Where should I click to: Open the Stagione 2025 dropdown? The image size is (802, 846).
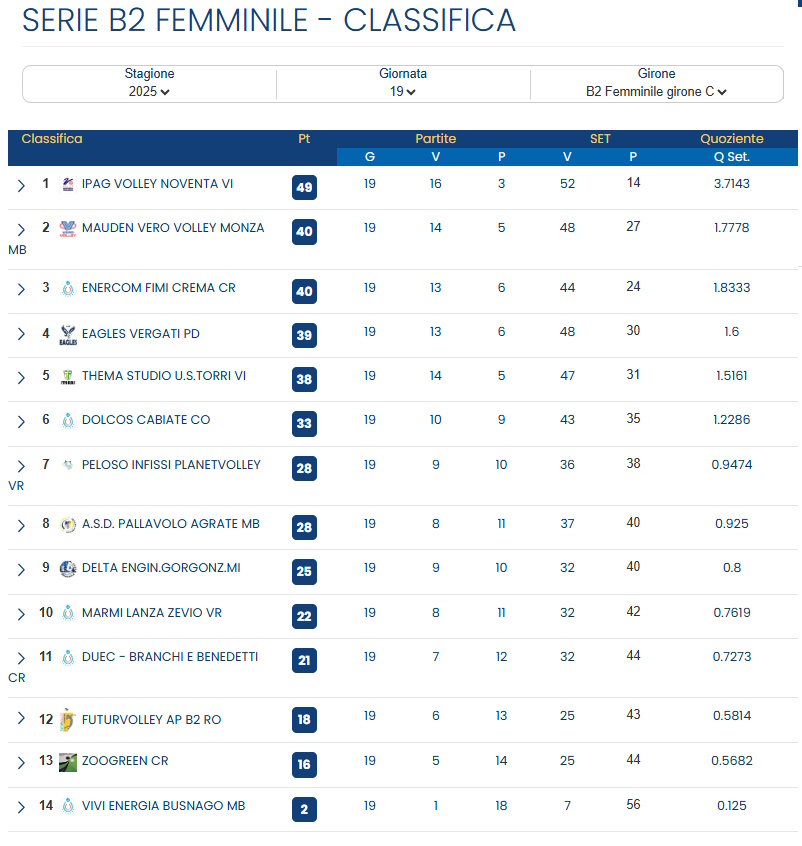[150, 92]
